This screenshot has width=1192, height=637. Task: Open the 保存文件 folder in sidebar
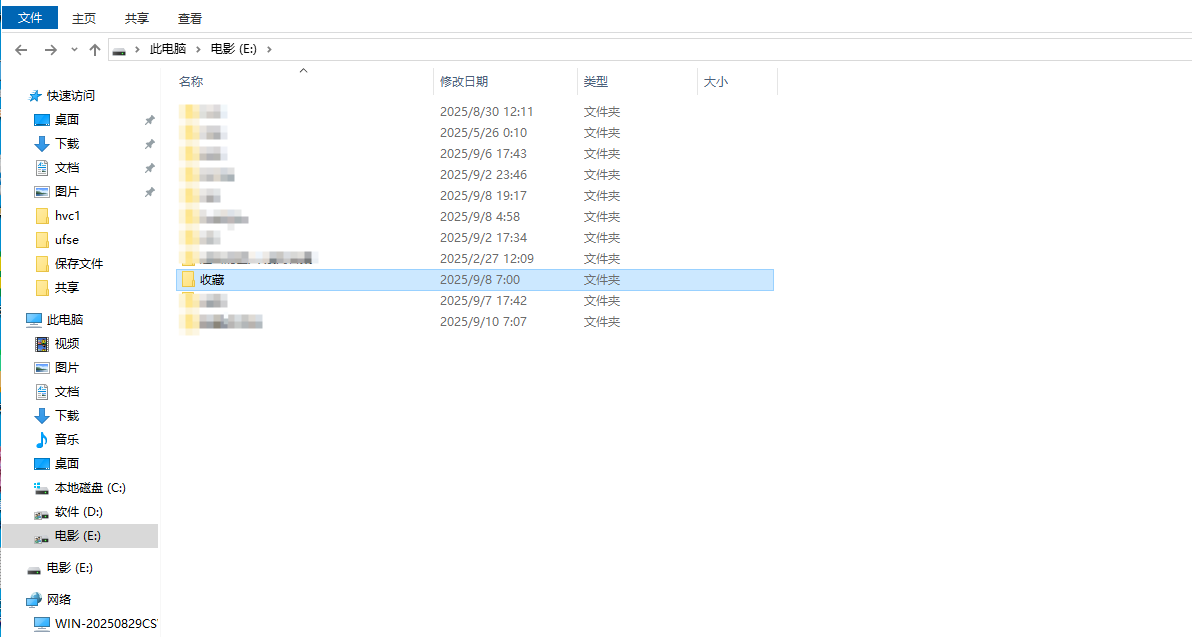[78, 264]
